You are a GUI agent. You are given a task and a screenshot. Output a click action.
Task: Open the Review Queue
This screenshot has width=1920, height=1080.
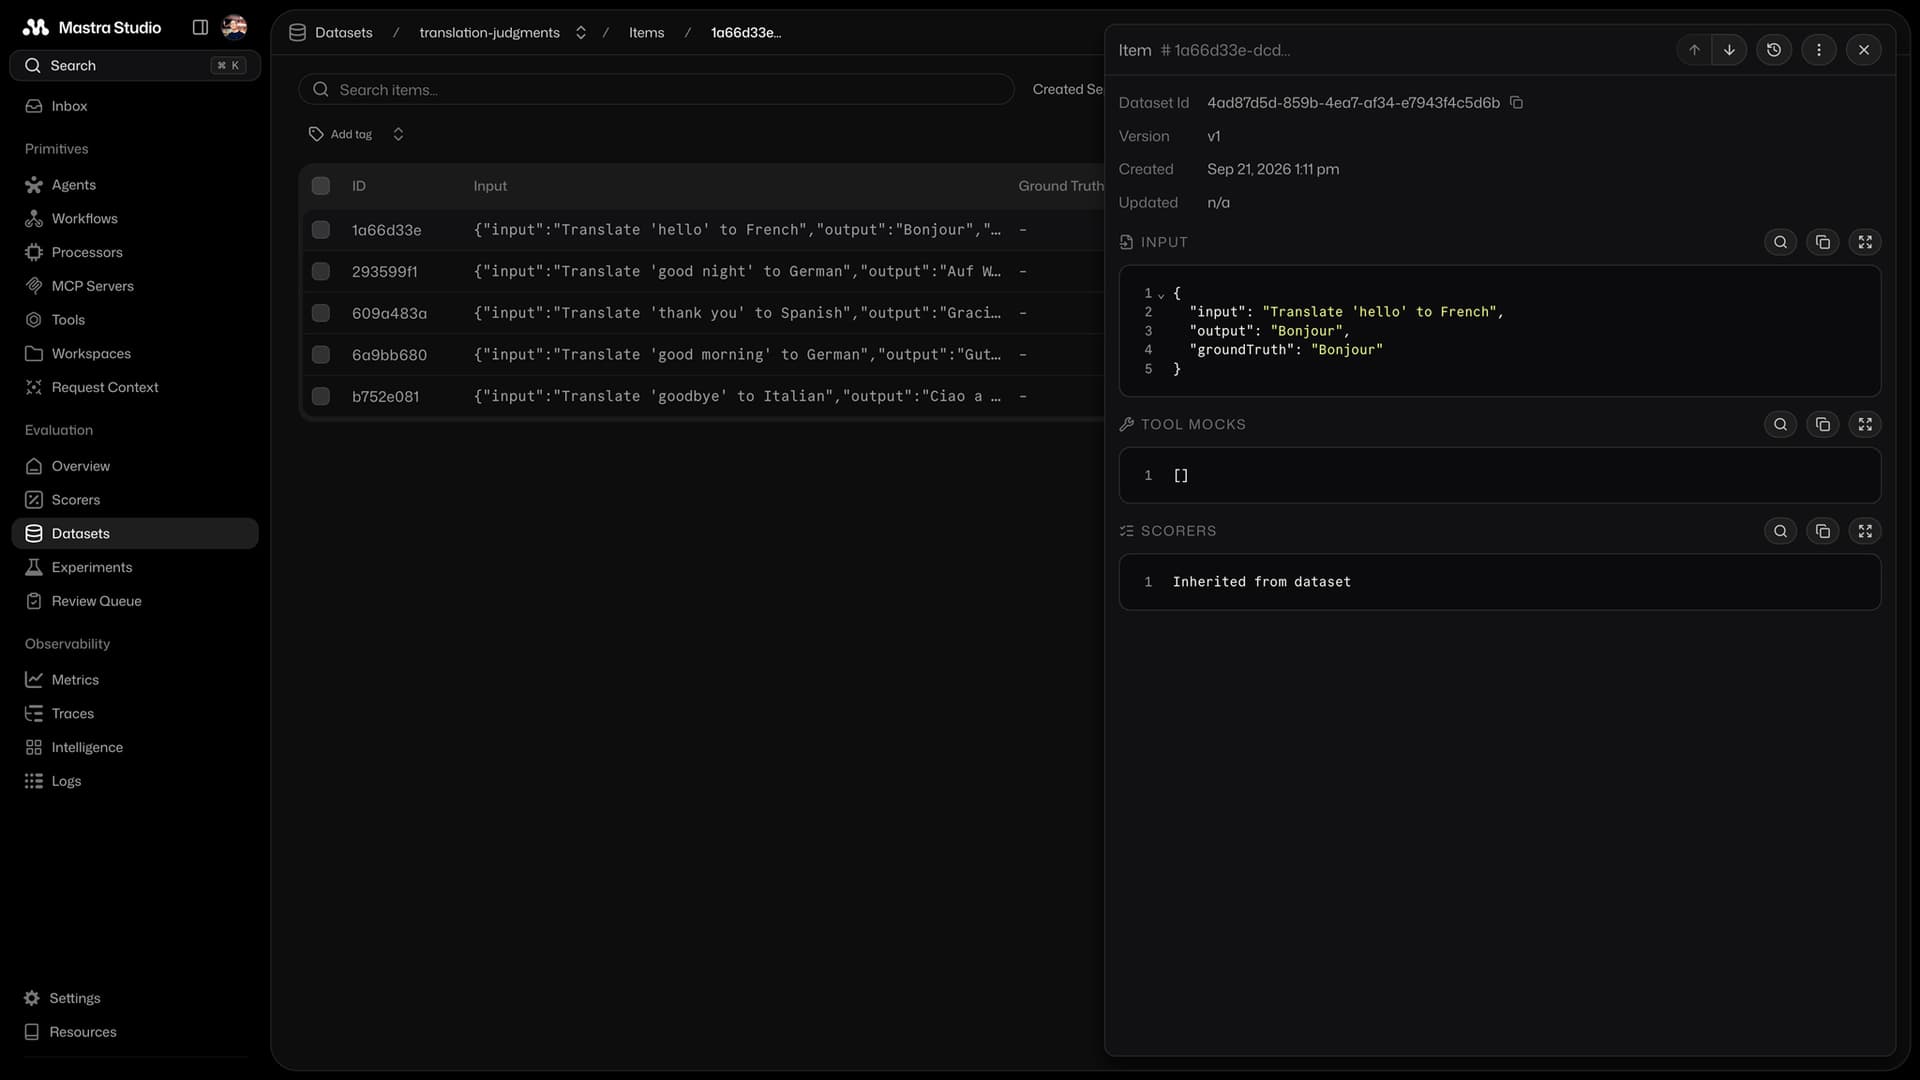135,601
